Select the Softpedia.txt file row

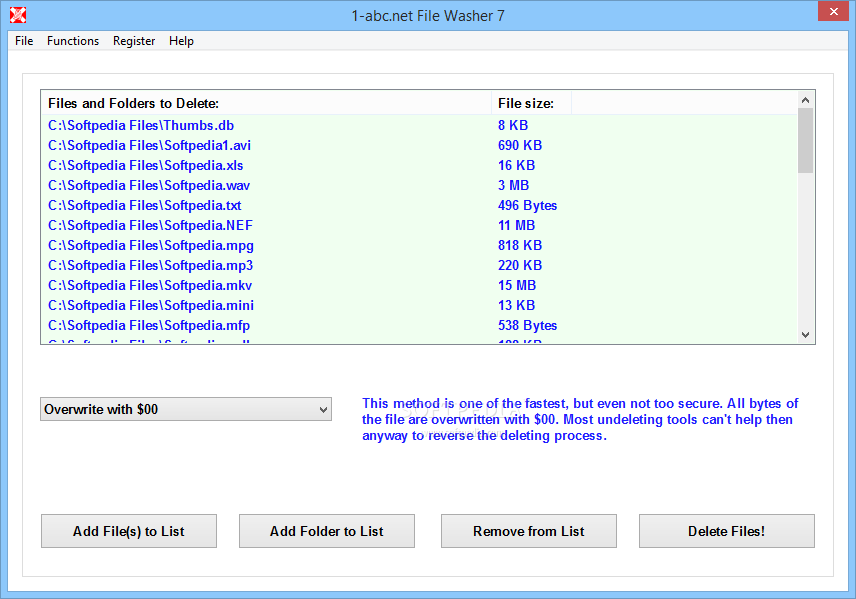419,205
